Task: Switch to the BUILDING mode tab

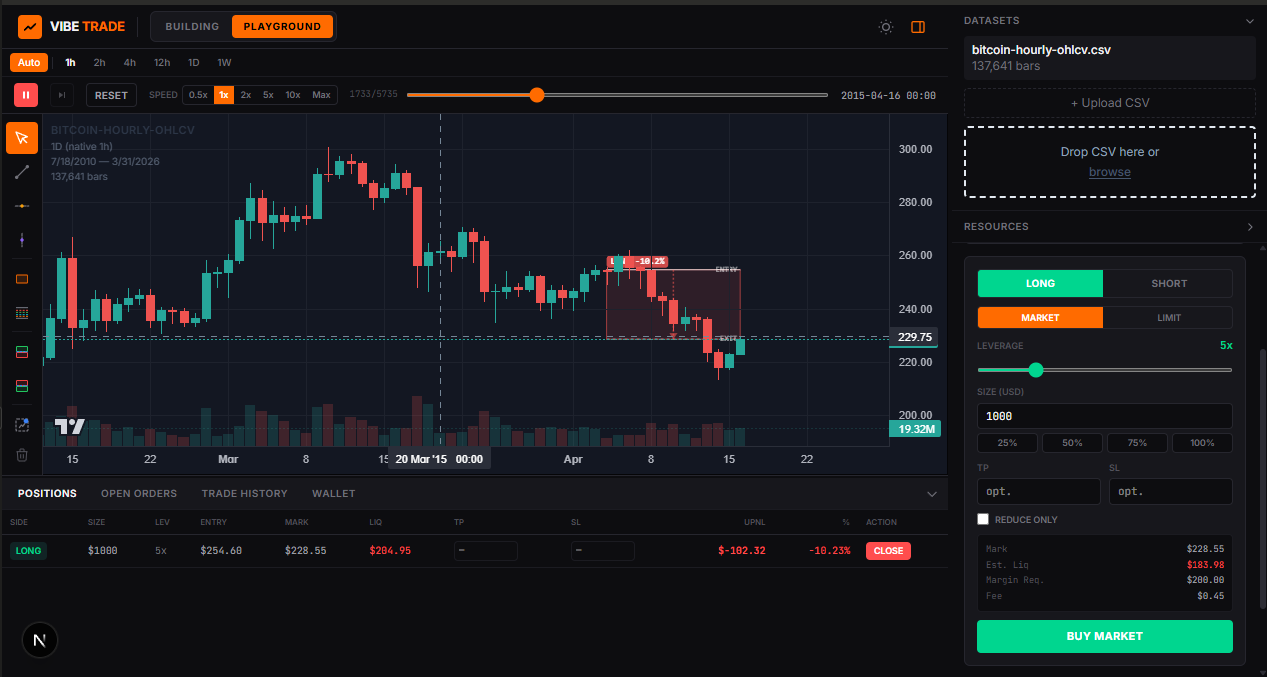Action: [x=190, y=26]
